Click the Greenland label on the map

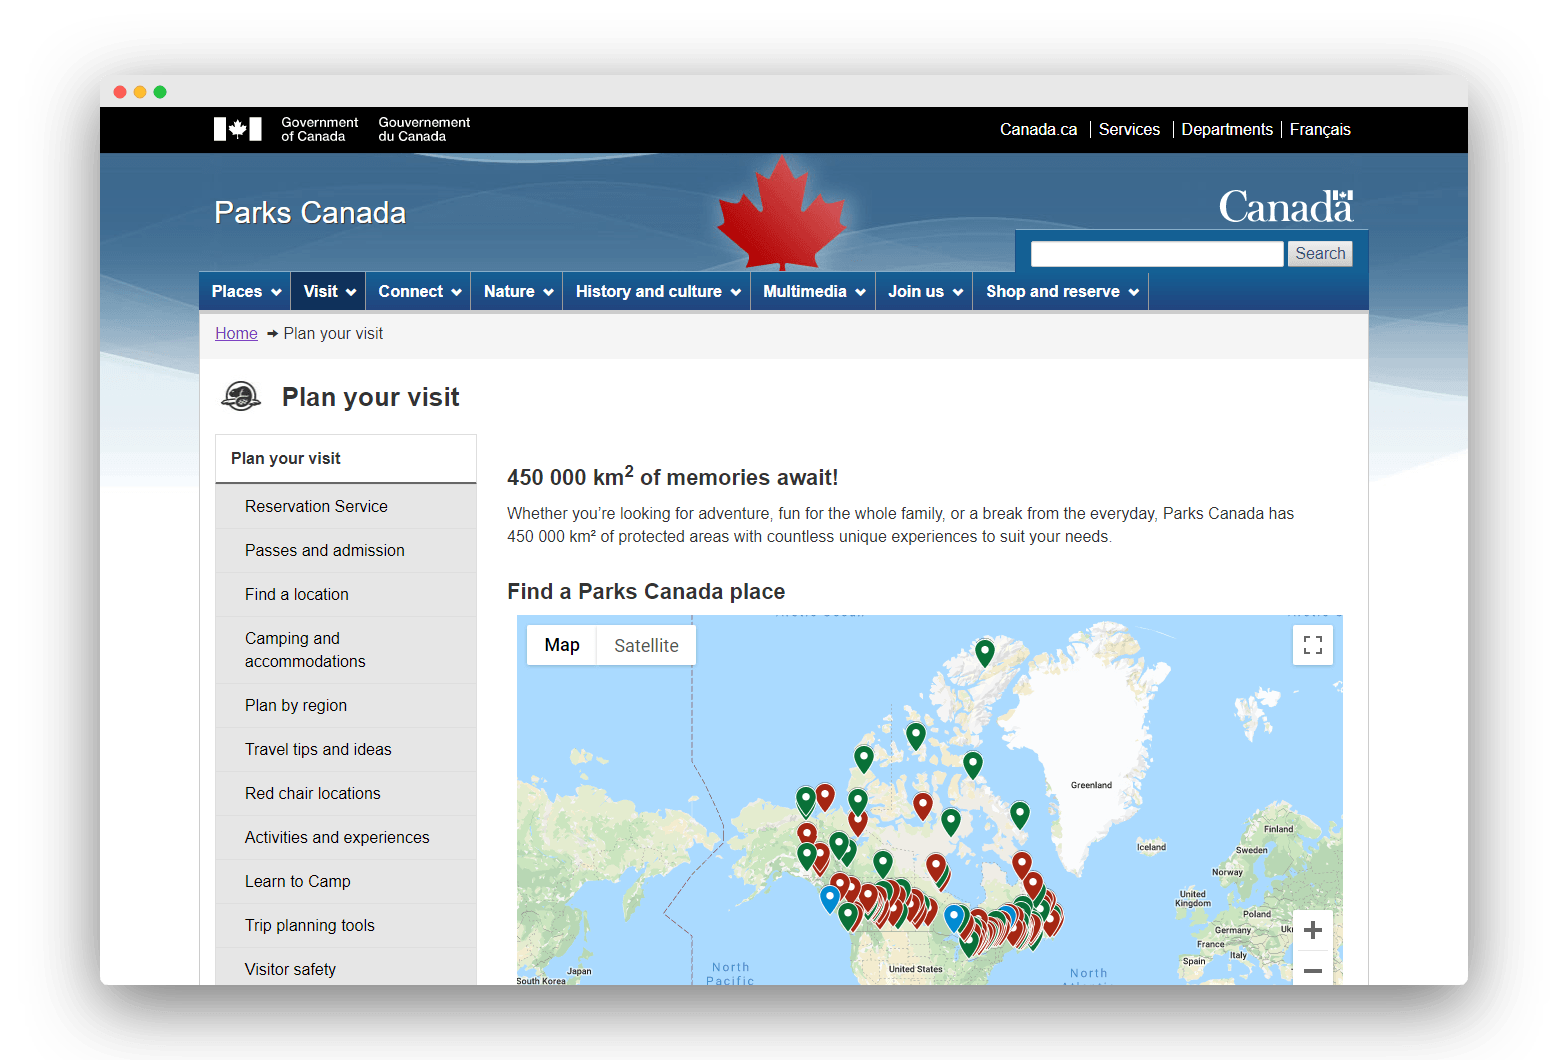click(1091, 785)
